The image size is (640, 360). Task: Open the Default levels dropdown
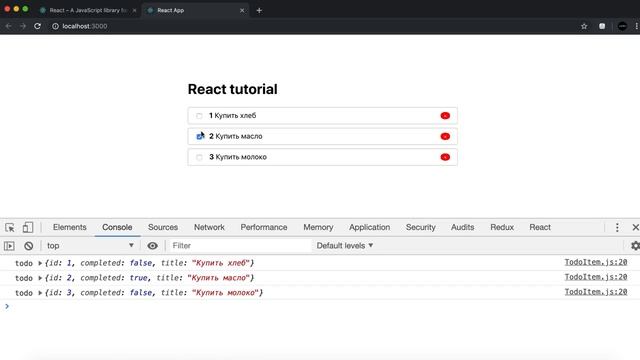point(345,246)
